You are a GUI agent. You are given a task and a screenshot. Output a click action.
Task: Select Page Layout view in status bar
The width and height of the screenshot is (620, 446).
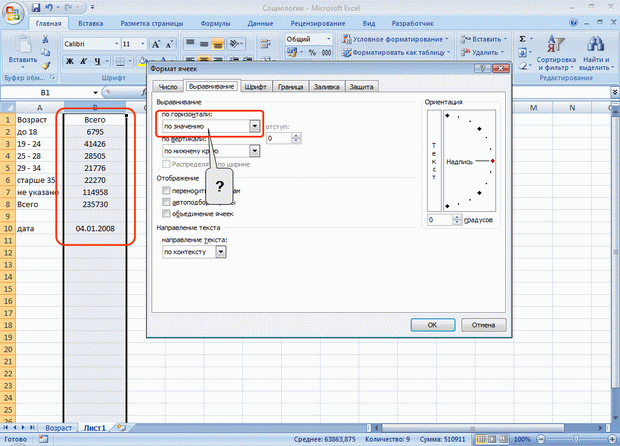point(492,439)
